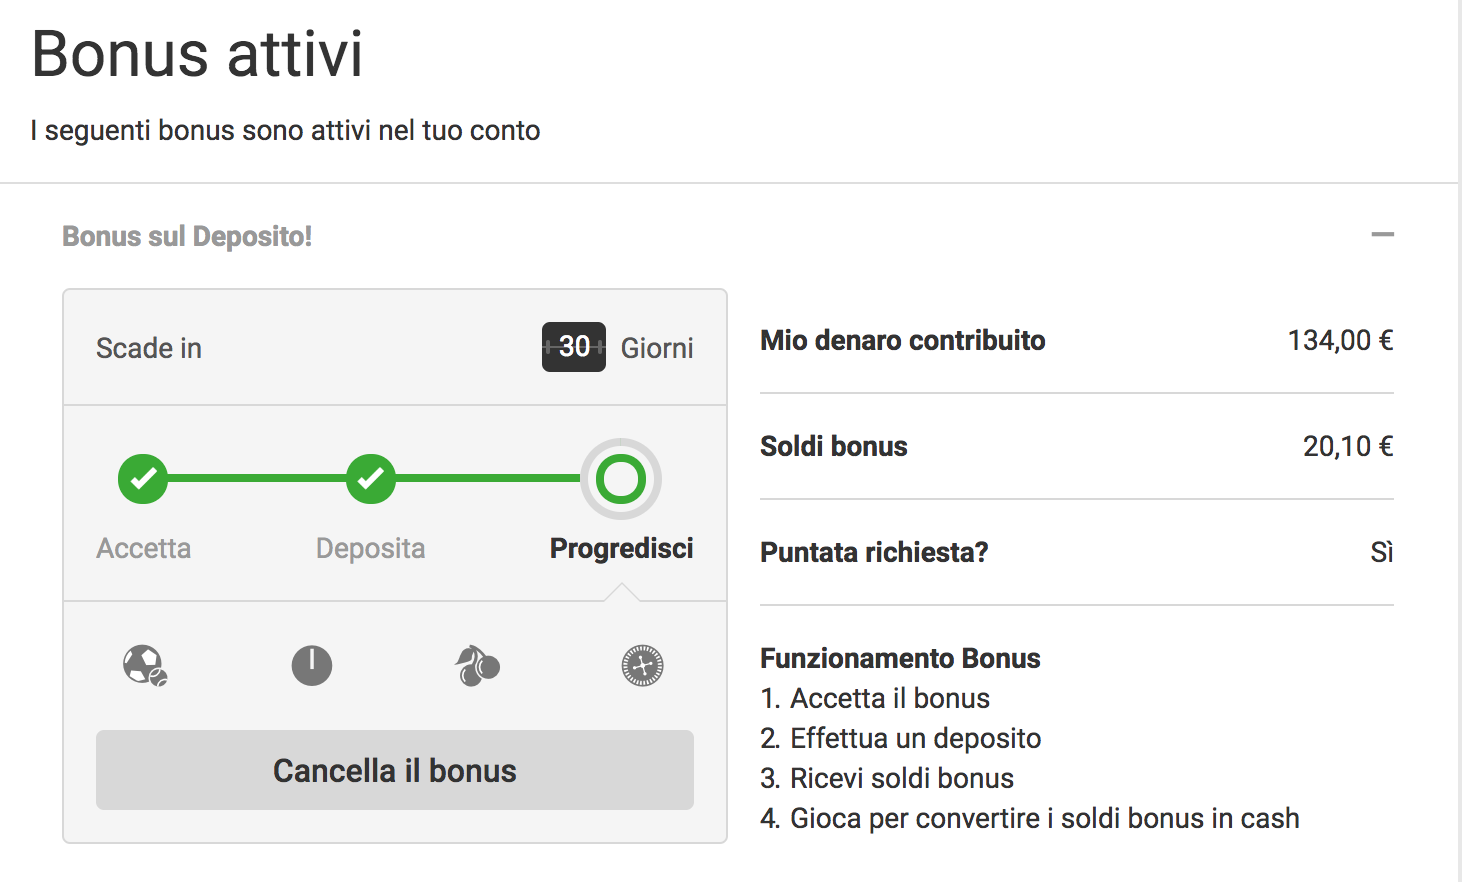Select the Progredisci step label
Viewport: 1462px width, 882px height.
click(x=621, y=548)
